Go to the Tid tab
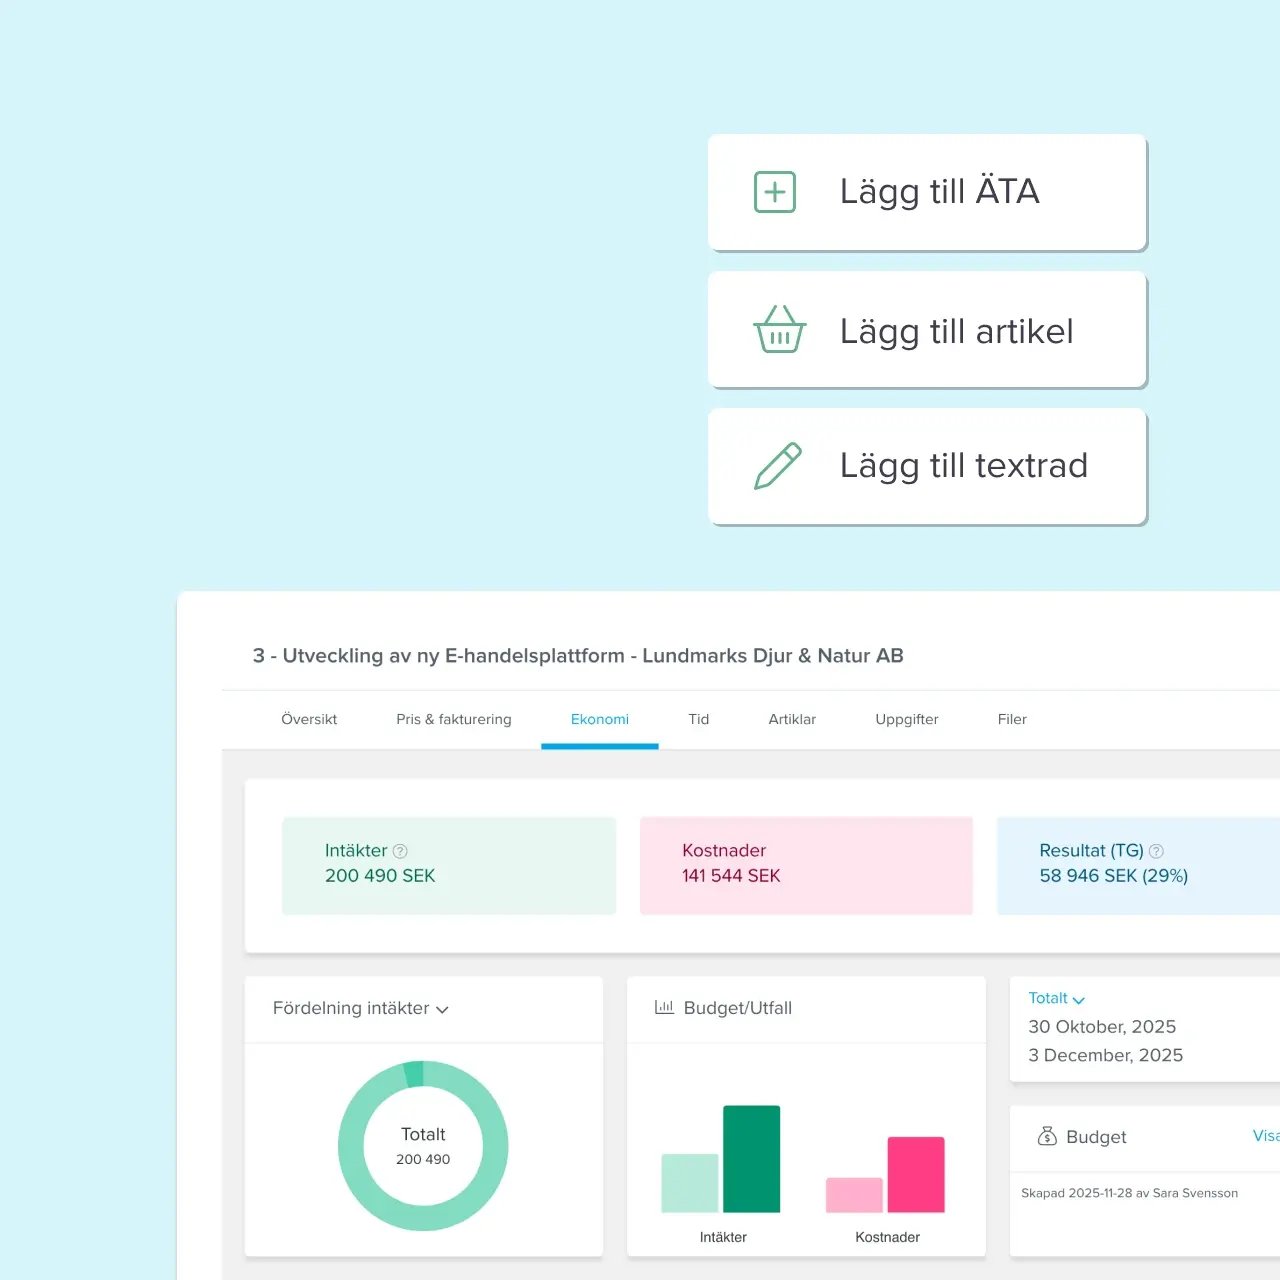This screenshot has width=1280, height=1280. [698, 719]
